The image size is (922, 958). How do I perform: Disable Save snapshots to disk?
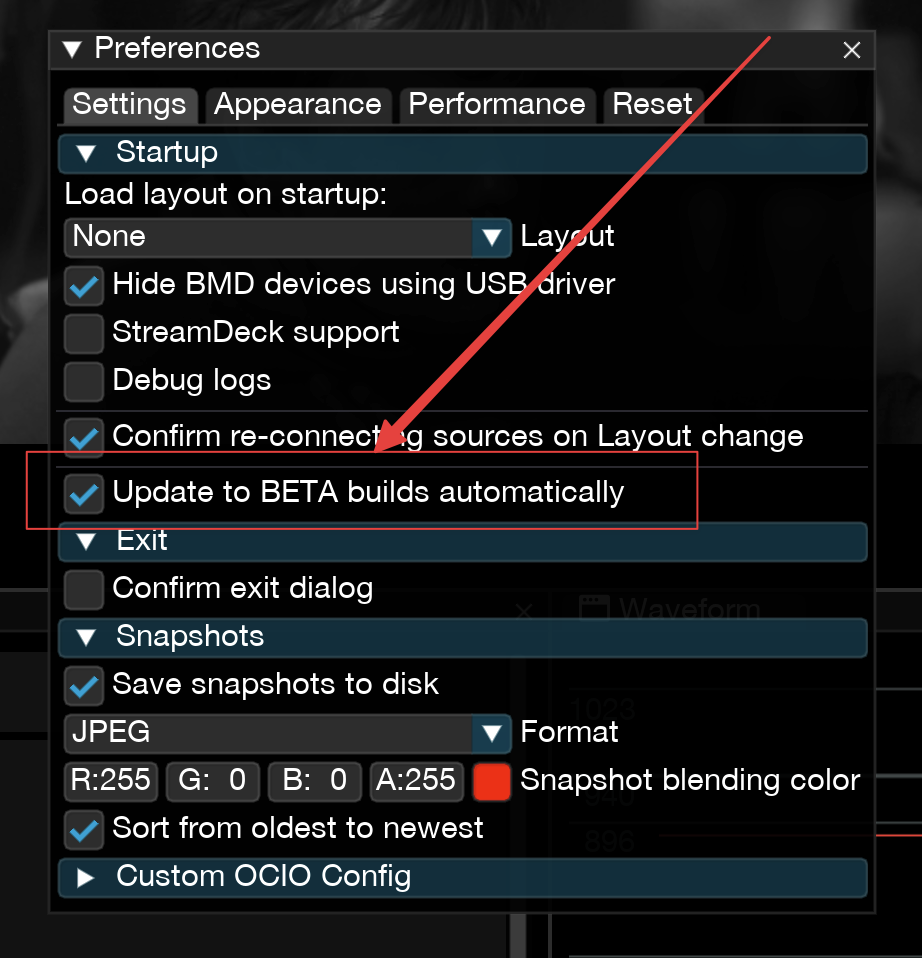(84, 685)
